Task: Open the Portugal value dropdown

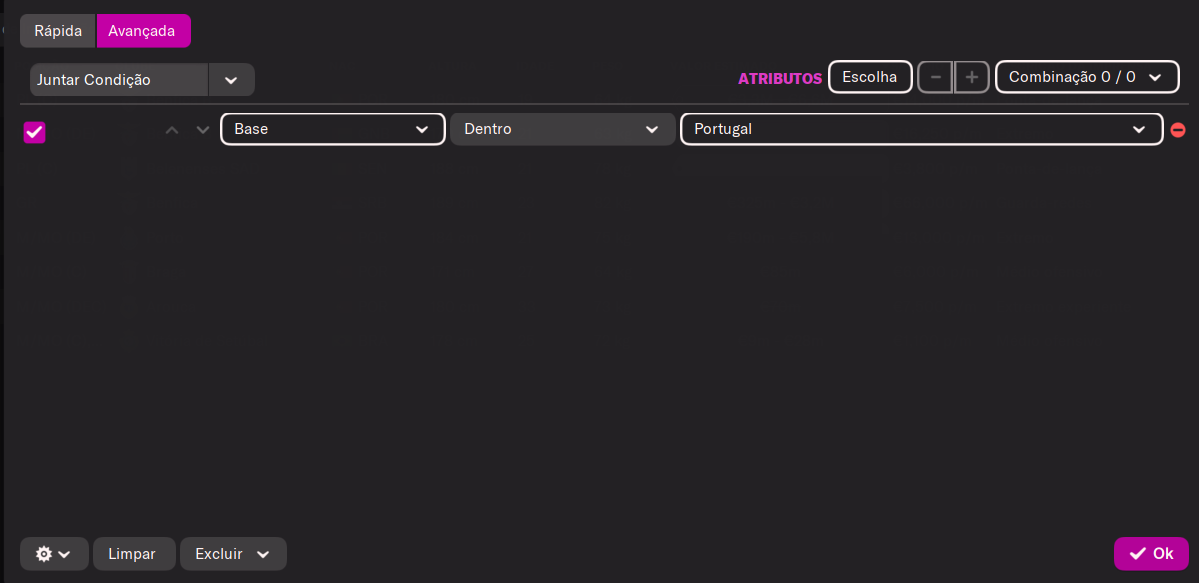Action: click(922, 129)
